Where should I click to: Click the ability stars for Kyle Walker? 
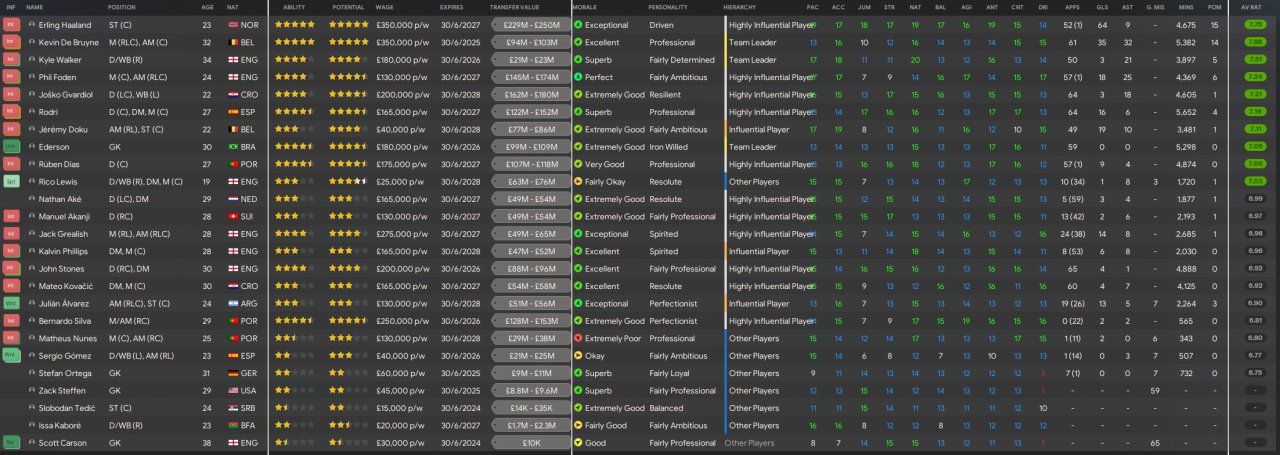[x=296, y=60]
